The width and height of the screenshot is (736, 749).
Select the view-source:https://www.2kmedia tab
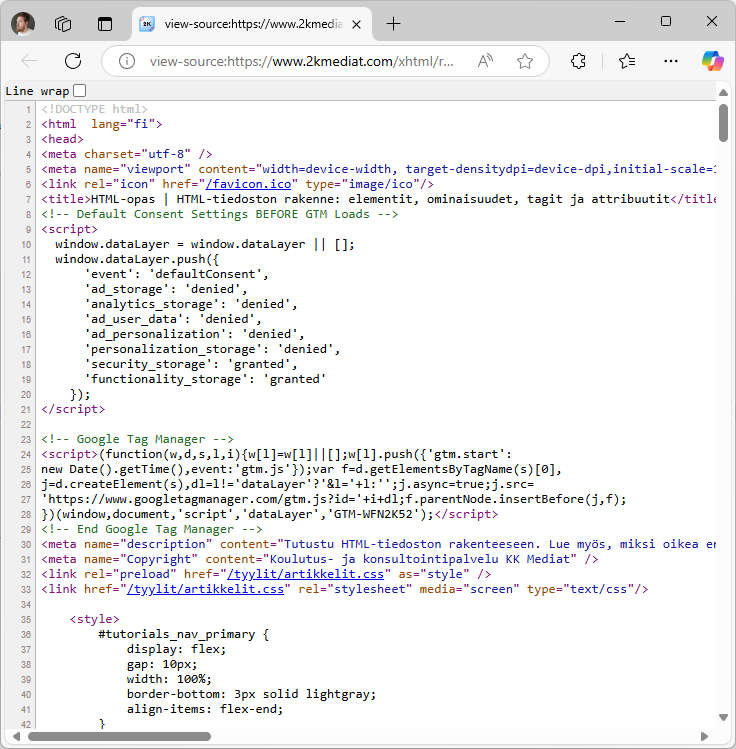coord(252,24)
